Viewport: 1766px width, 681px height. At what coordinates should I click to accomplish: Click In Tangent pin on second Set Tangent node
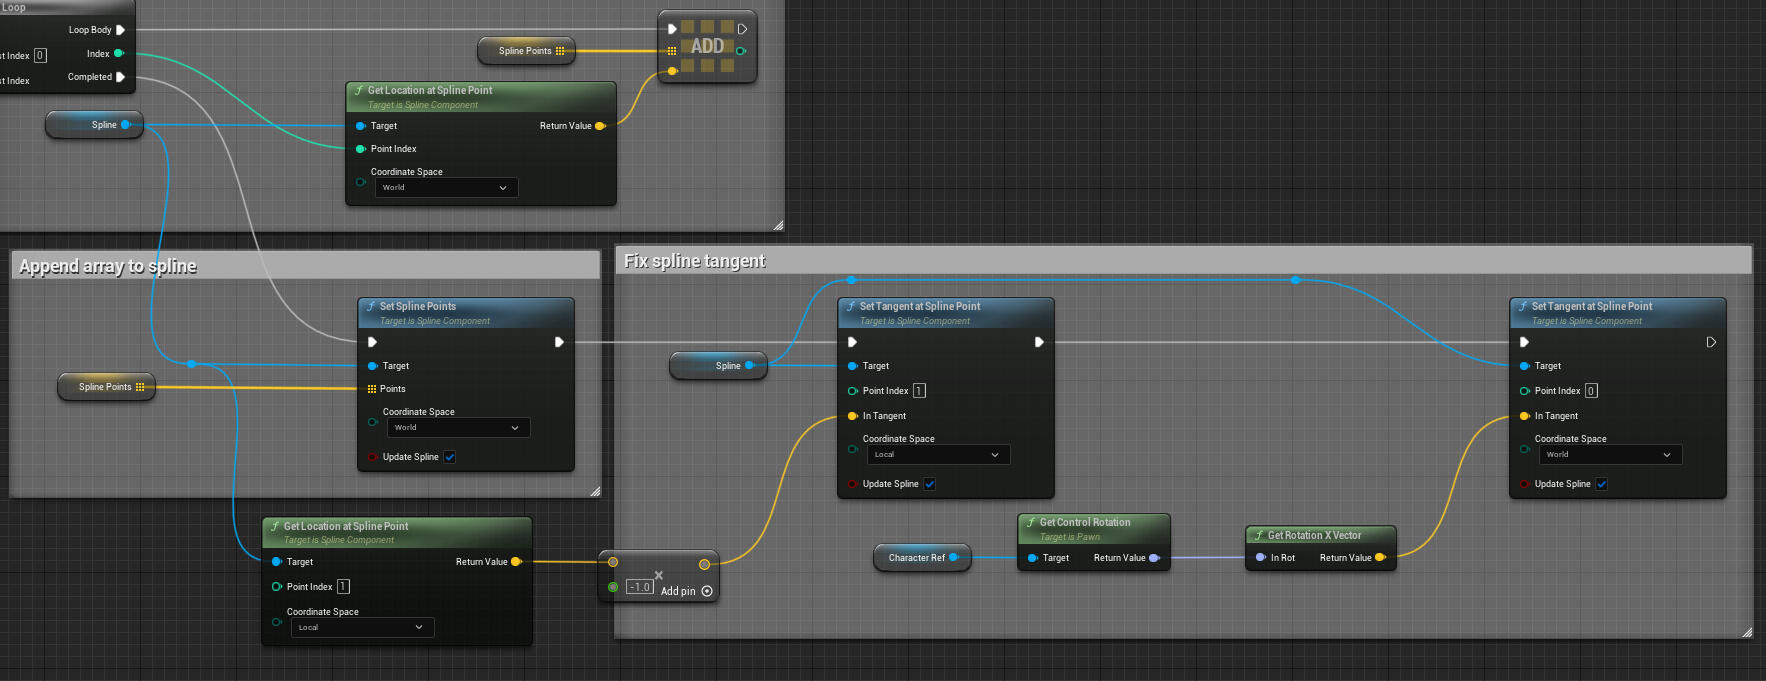click(x=1524, y=416)
